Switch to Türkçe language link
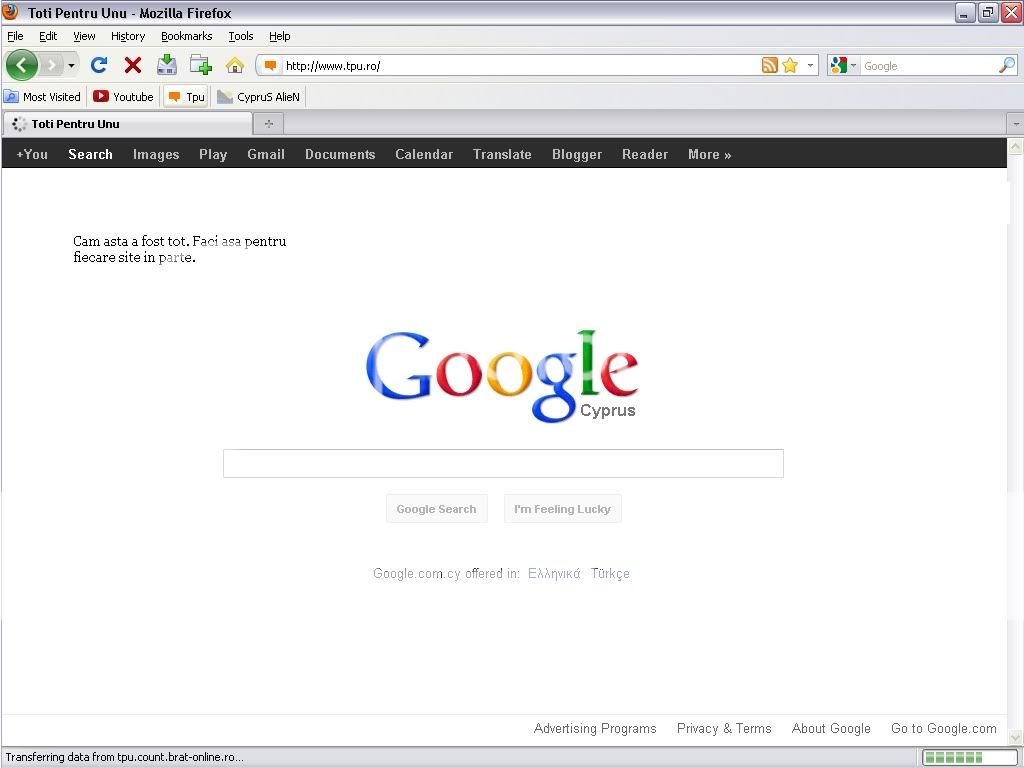Viewport: 1024px width, 768px height. pyautogui.click(x=610, y=573)
